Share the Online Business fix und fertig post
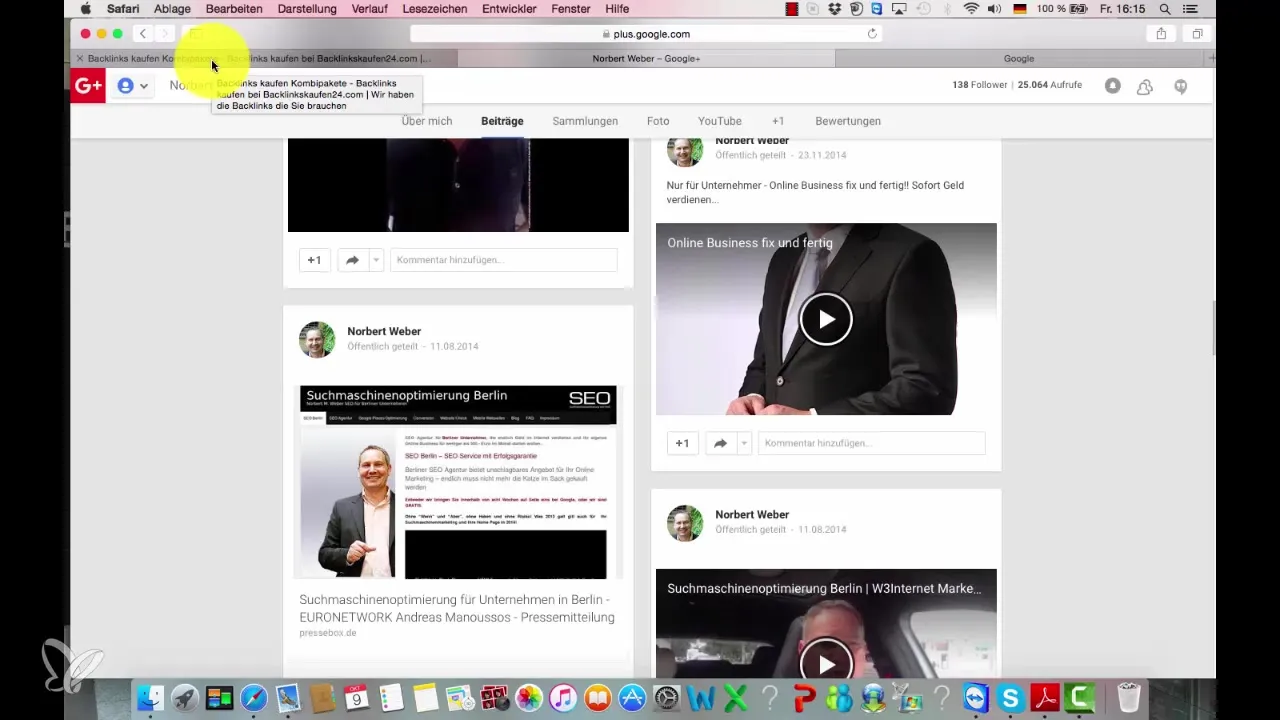 pyautogui.click(x=721, y=443)
